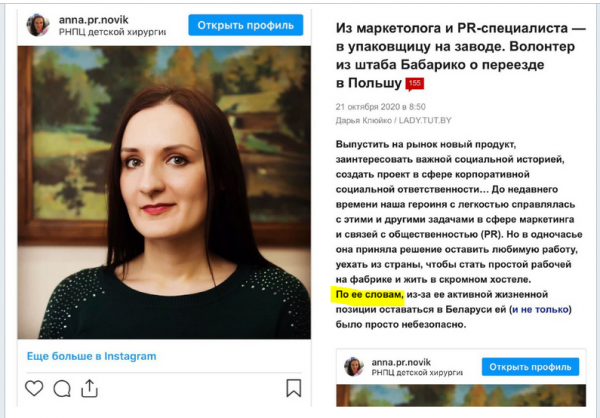Click the red 155 comments badge
Image resolution: width=600 pixels, height=418 pixels.
[415, 84]
